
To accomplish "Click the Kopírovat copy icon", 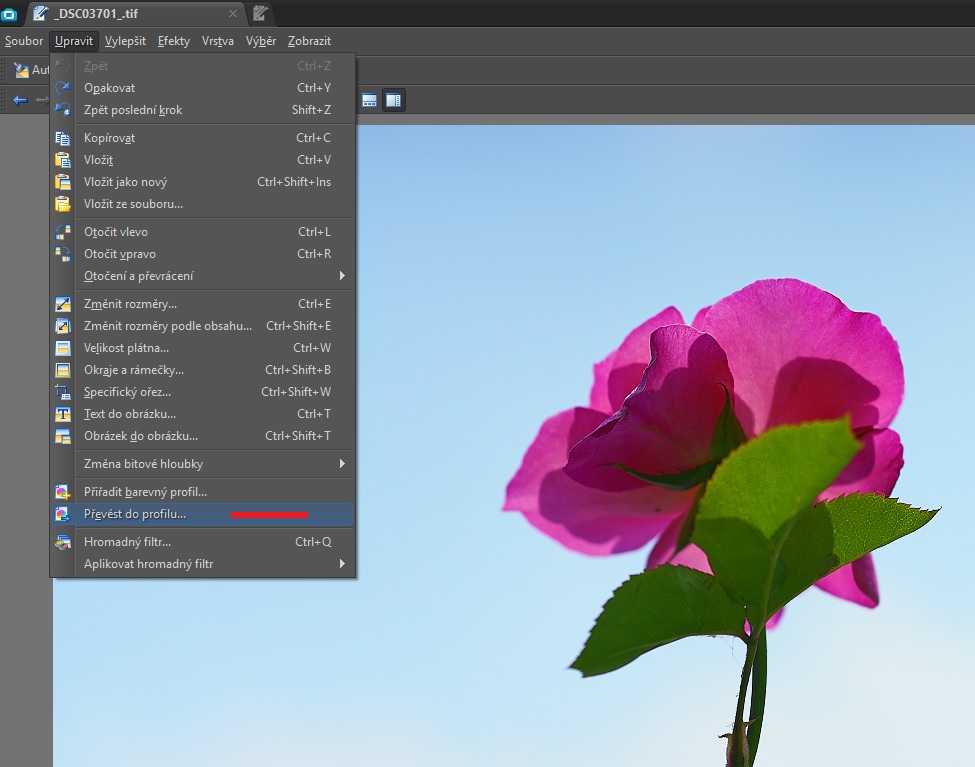I will (x=63, y=138).
